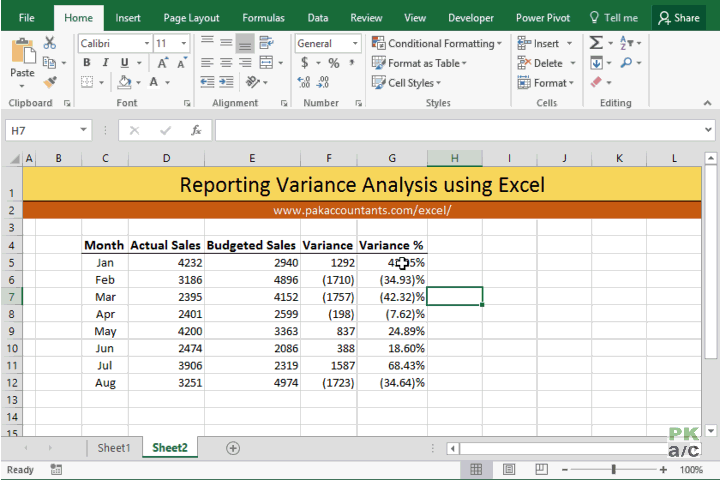The height and width of the screenshot is (480, 720).
Task: Apply Comma Style format
Action: coord(352,62)
